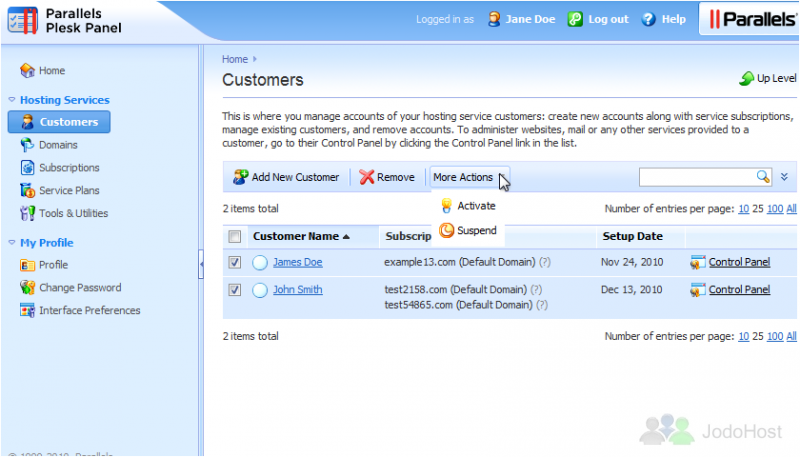Toggle the select-all checkbox in table header
The height and width of the screenshot is (457, 800).
coord(235,236)
